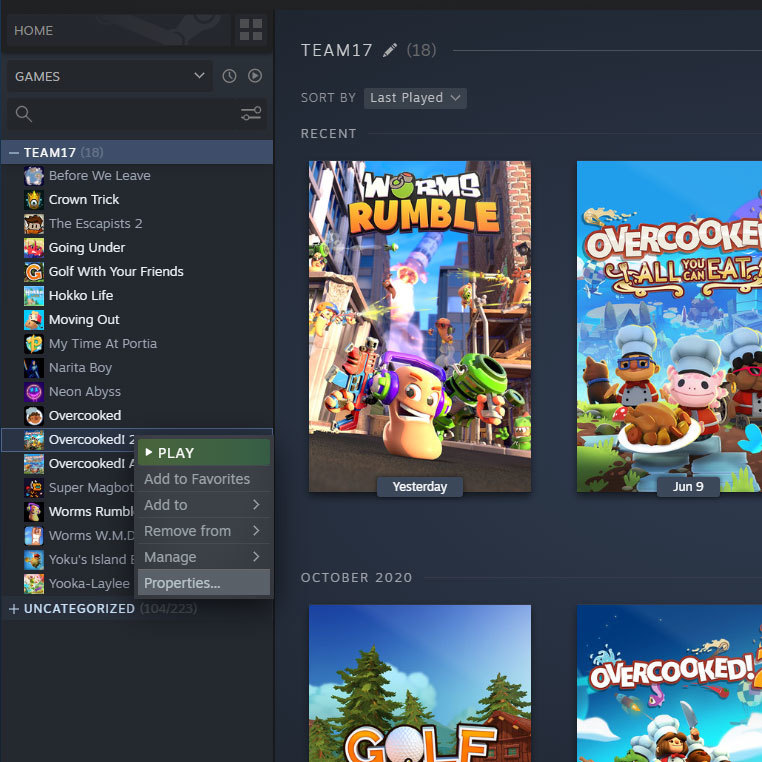Collapse the TEAM17 collection
Viewport: 762px width, 762px height.
(x=14, y=153)
